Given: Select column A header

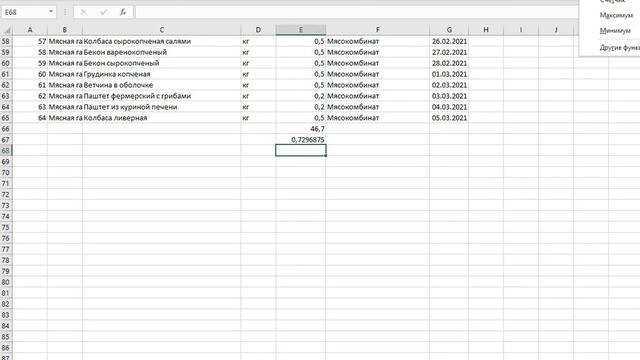Looking at the screenshot, I should click(x=30, y=30).
